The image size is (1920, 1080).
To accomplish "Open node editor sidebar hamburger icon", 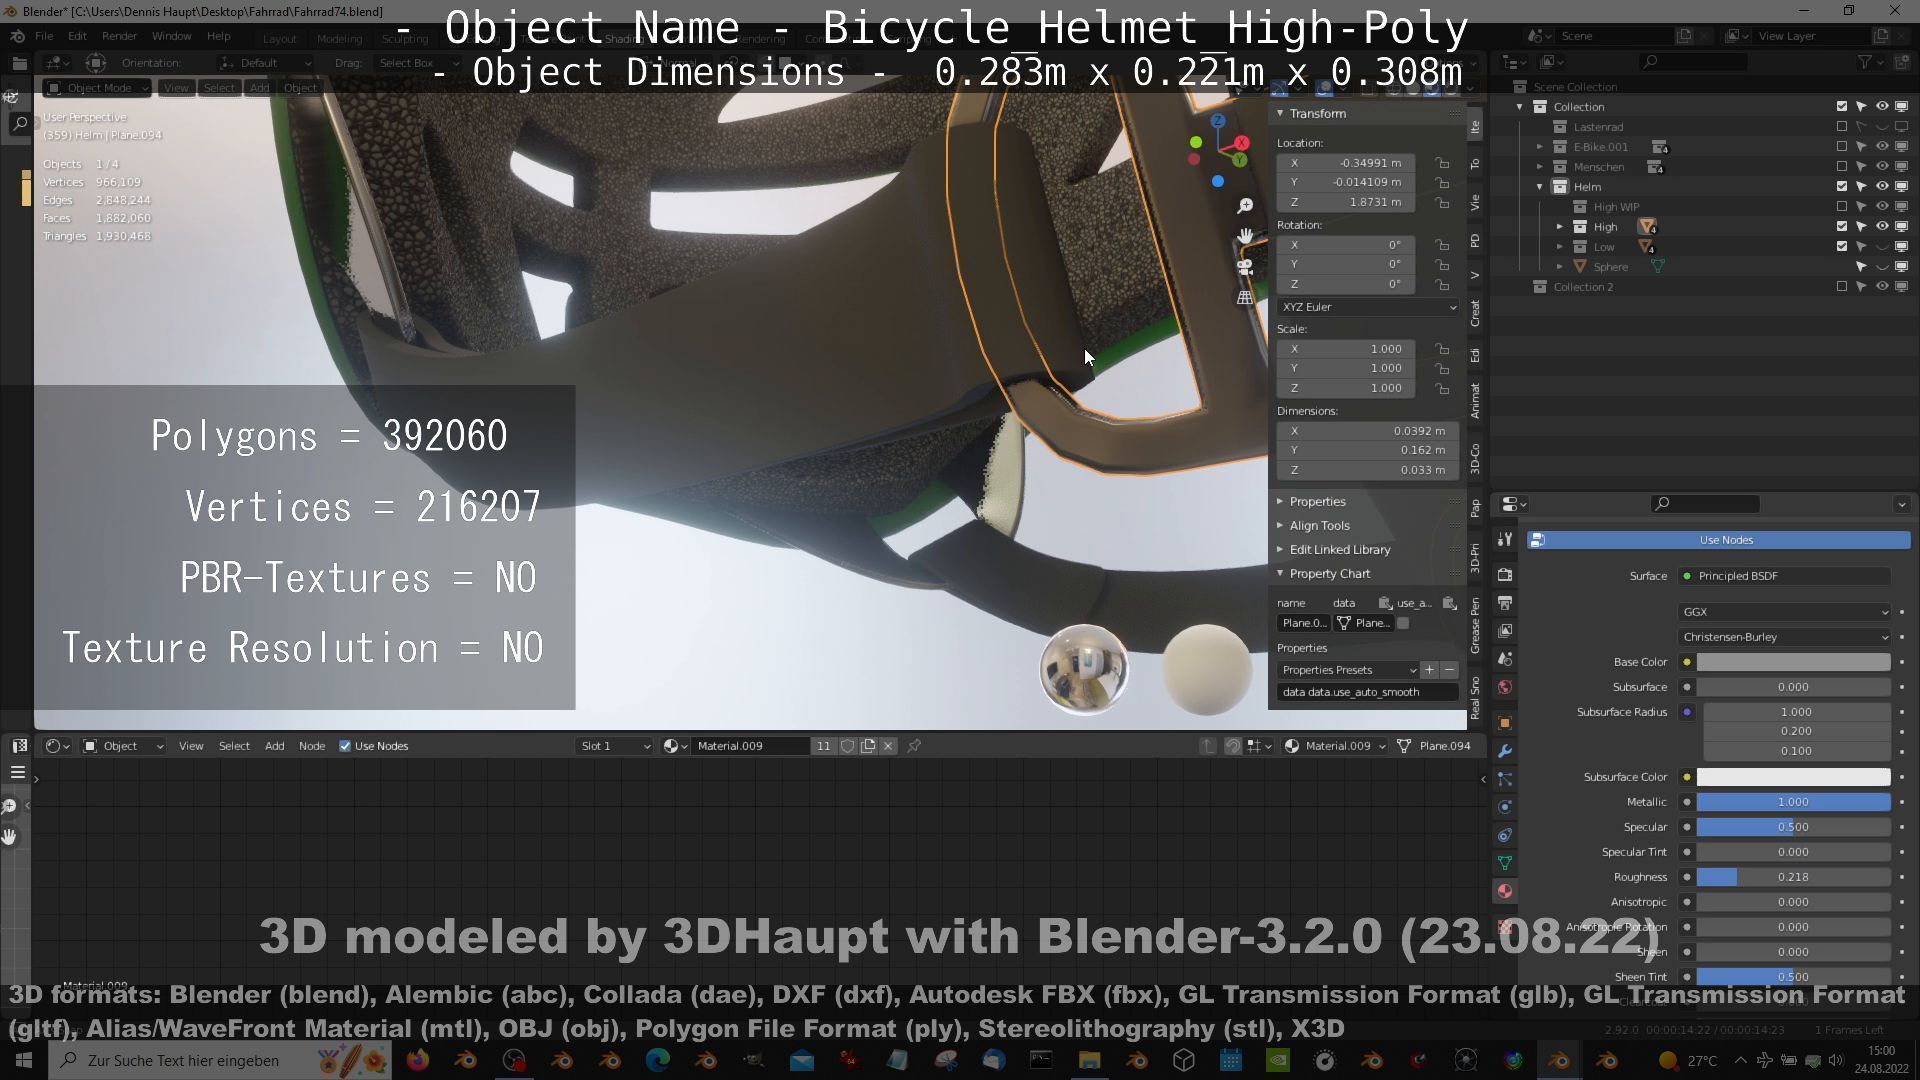I will 18,773.
